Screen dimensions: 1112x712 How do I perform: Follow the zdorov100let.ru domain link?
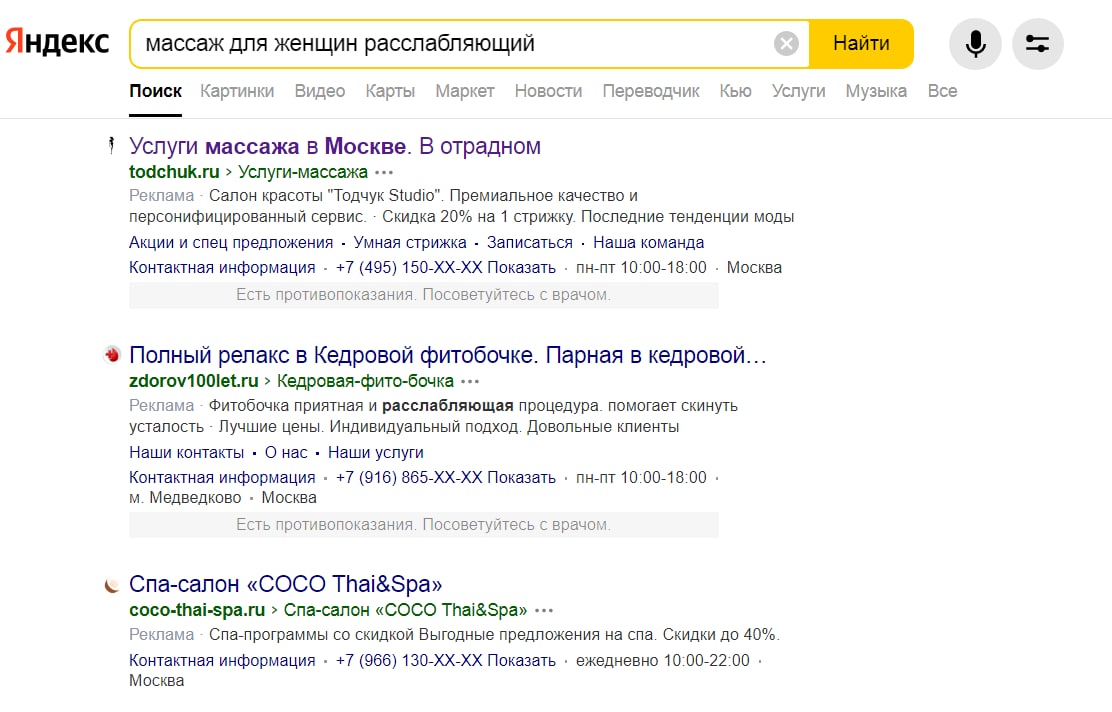tap(194, 381)
